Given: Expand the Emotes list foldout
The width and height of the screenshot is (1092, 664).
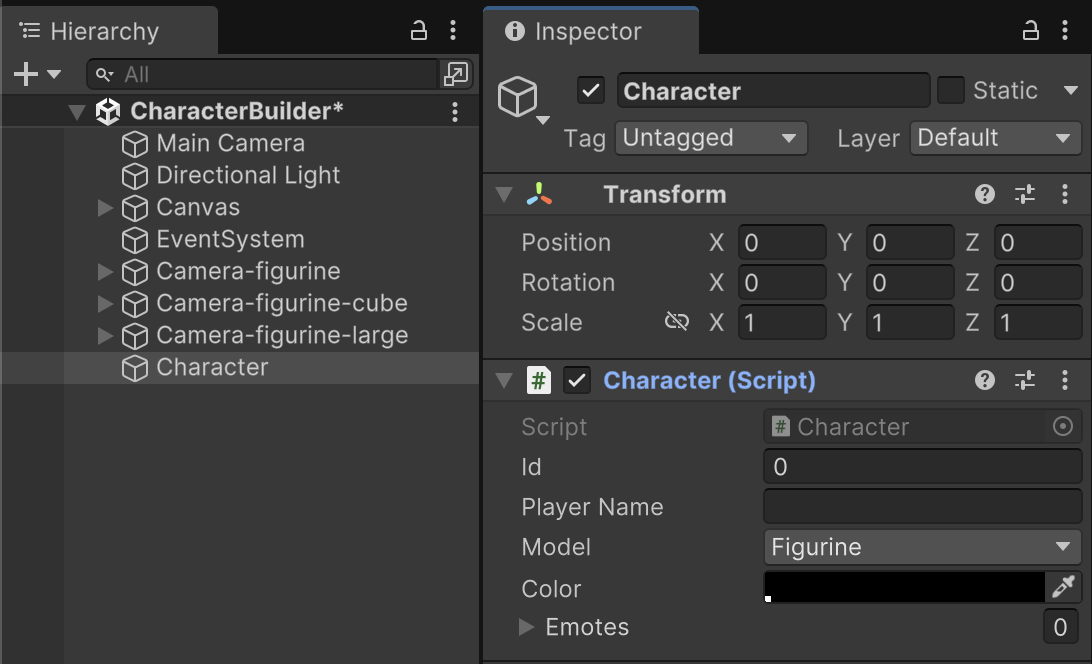Looking at the screenshot, I should pos(527,628).
